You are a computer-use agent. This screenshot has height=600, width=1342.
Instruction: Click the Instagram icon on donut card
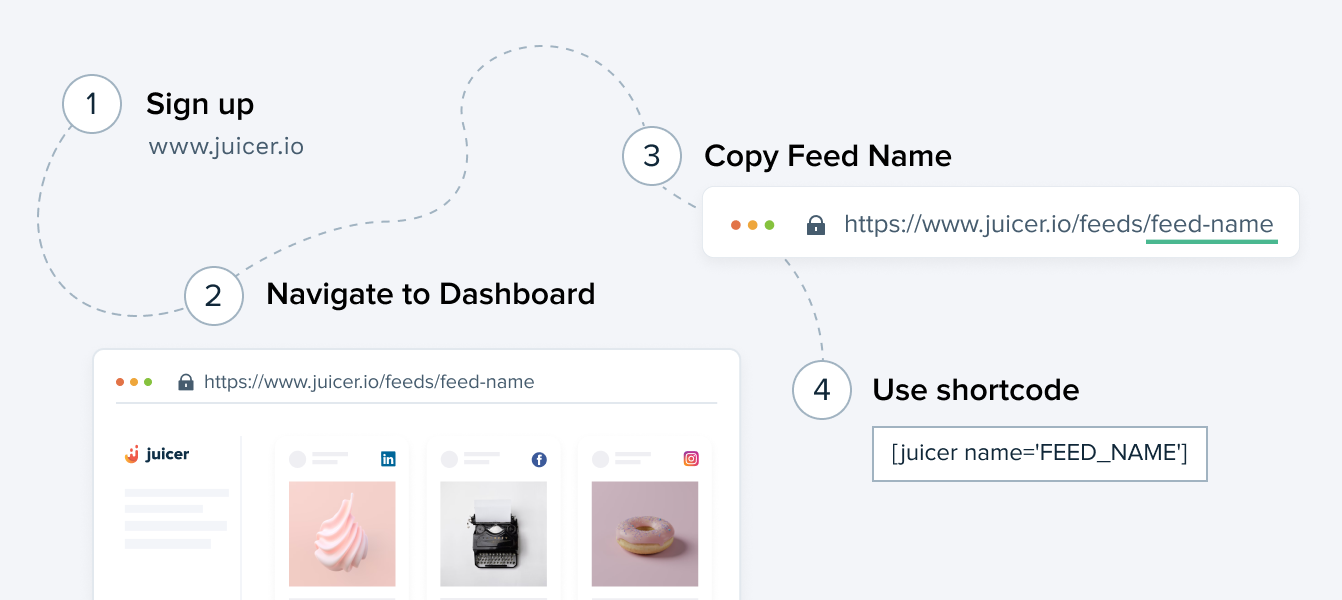(x=691, y=459)
